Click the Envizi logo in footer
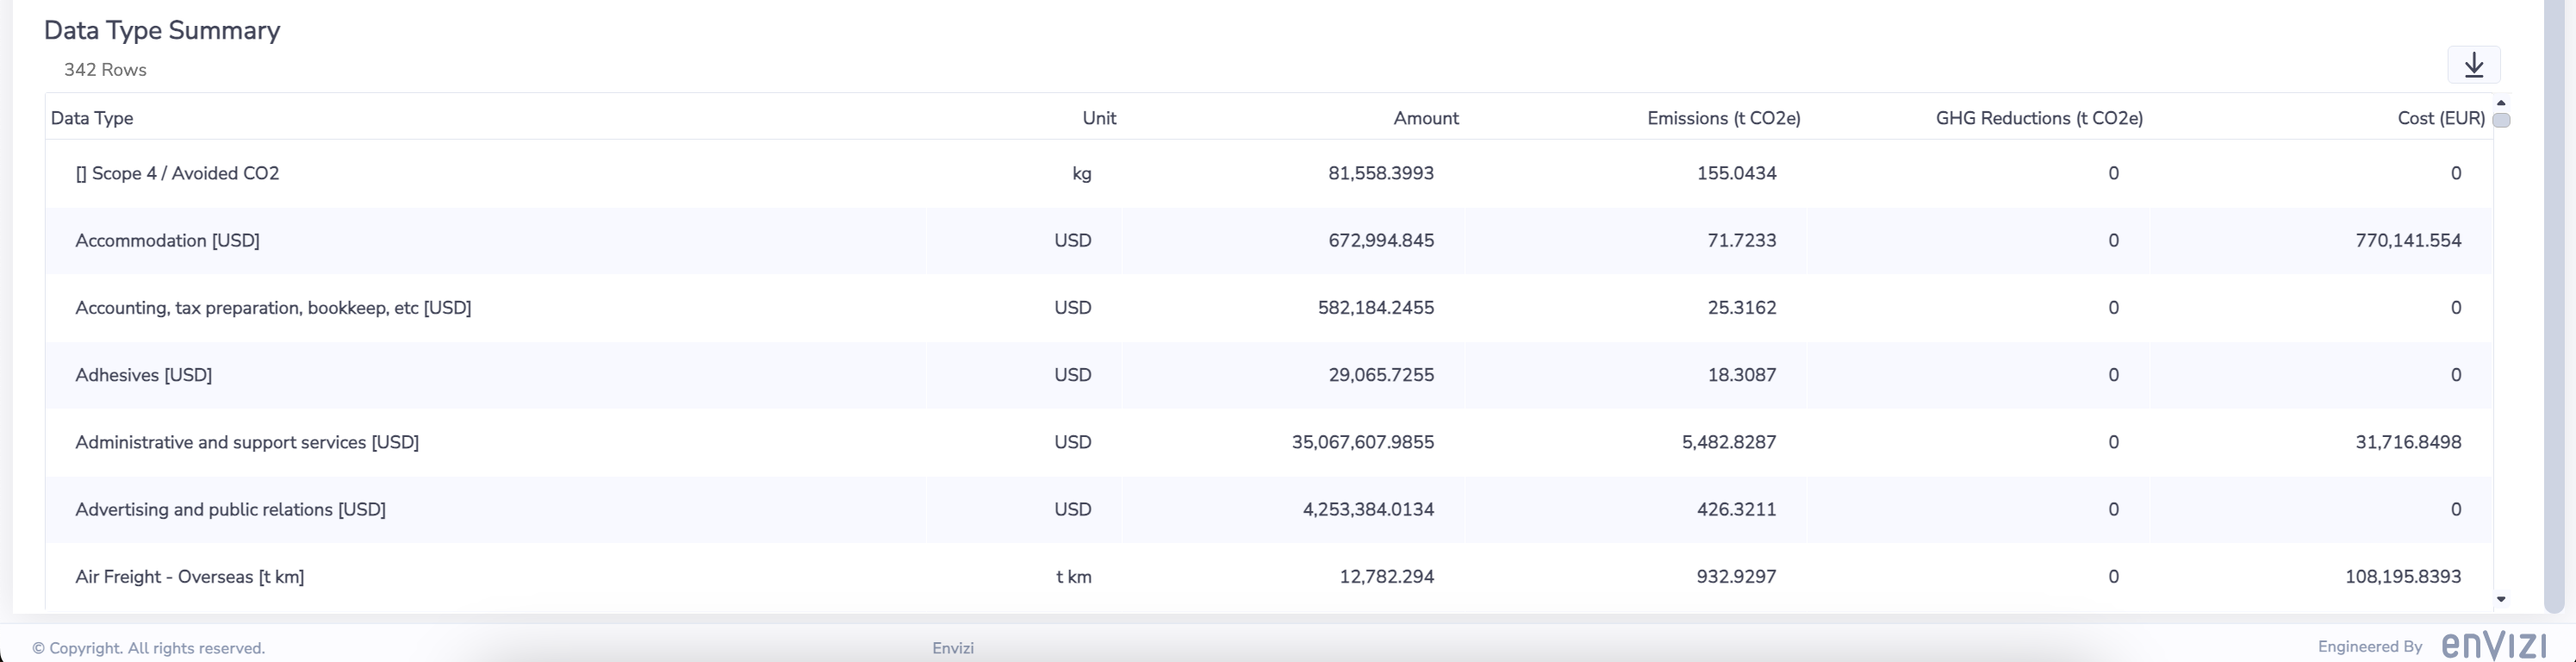2576x662 pixels. click(2493, 645)
